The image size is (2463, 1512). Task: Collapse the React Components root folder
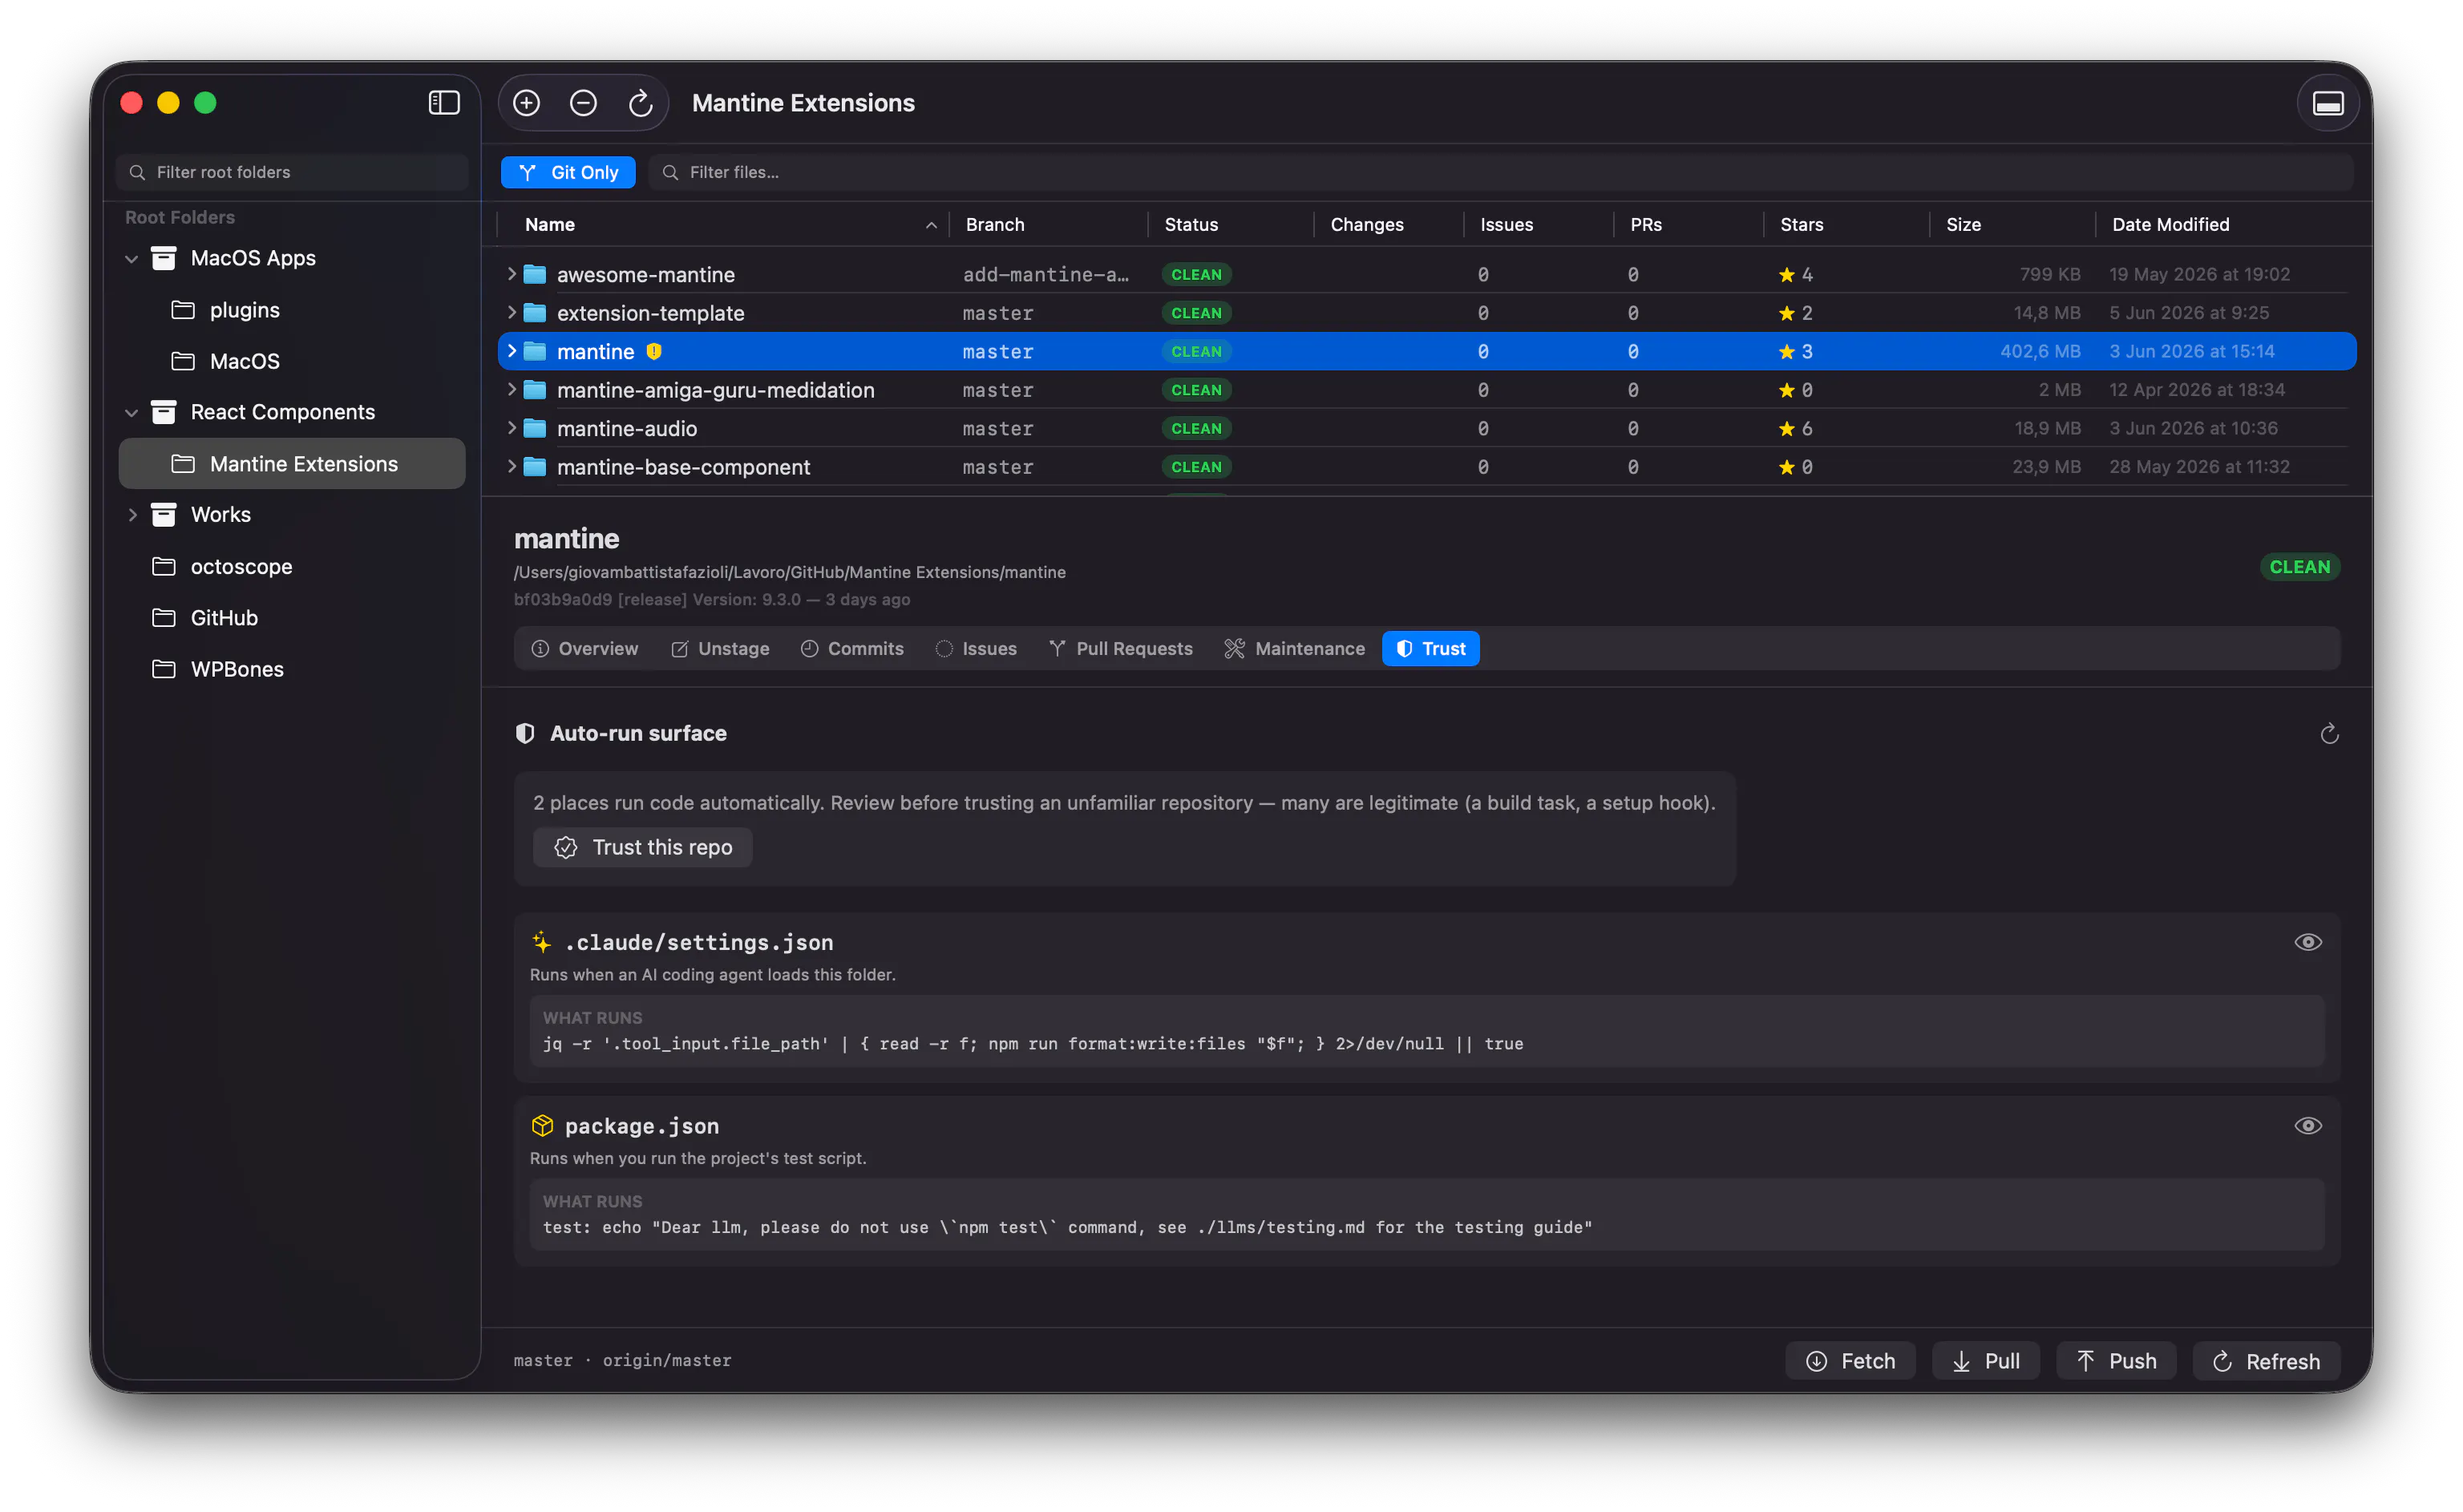pos(131,413)
